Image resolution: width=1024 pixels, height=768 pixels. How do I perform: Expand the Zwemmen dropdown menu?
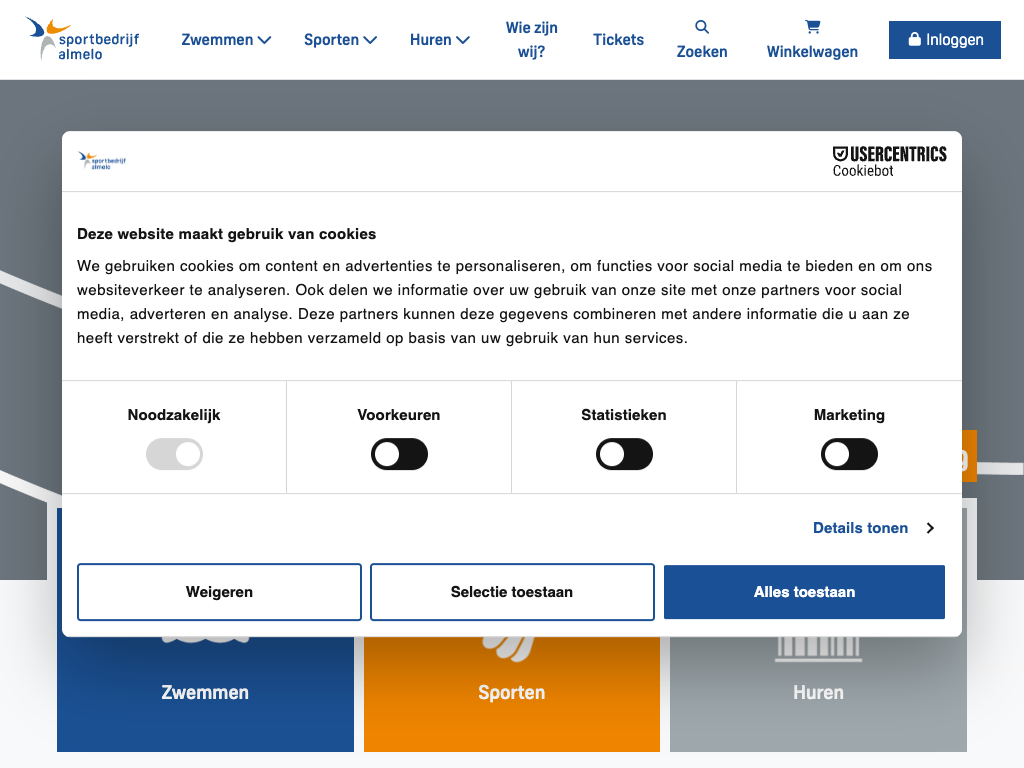pos(226,40)
